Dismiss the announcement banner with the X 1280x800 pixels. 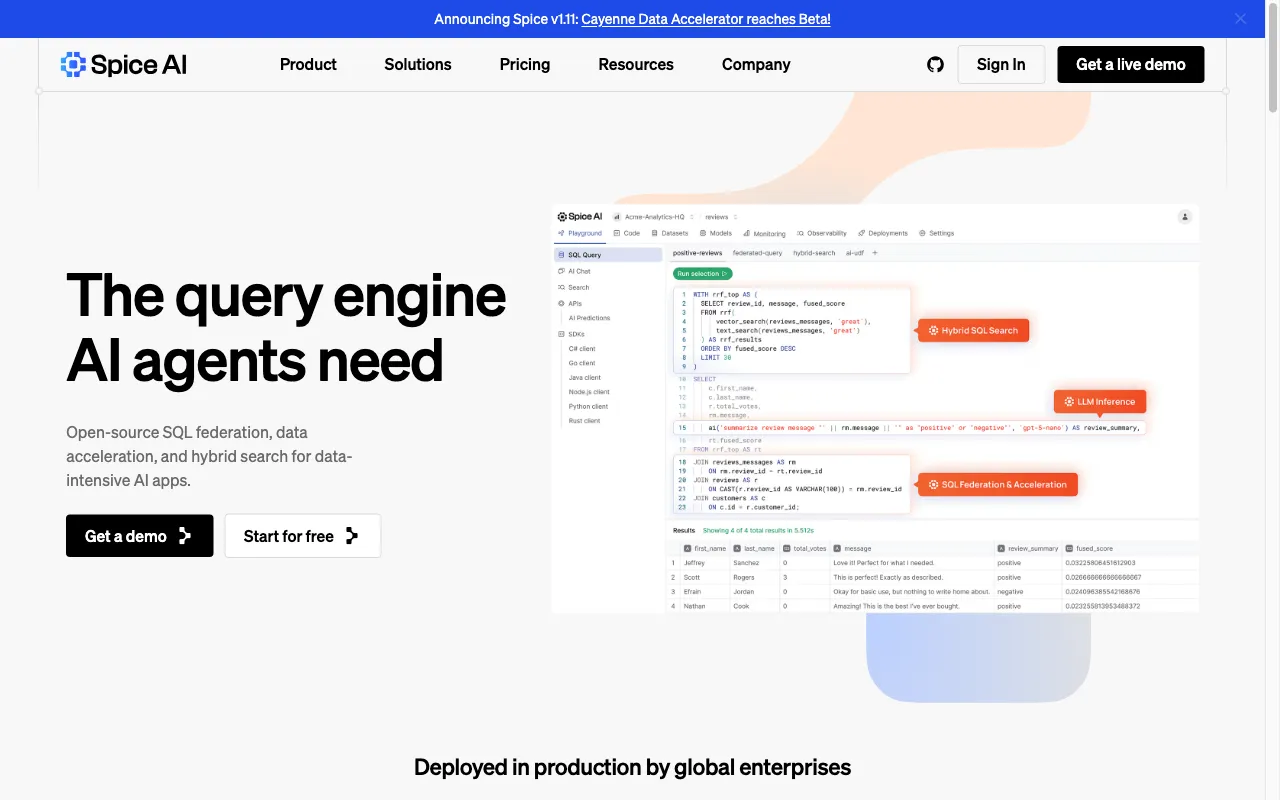coord(1241,19)
